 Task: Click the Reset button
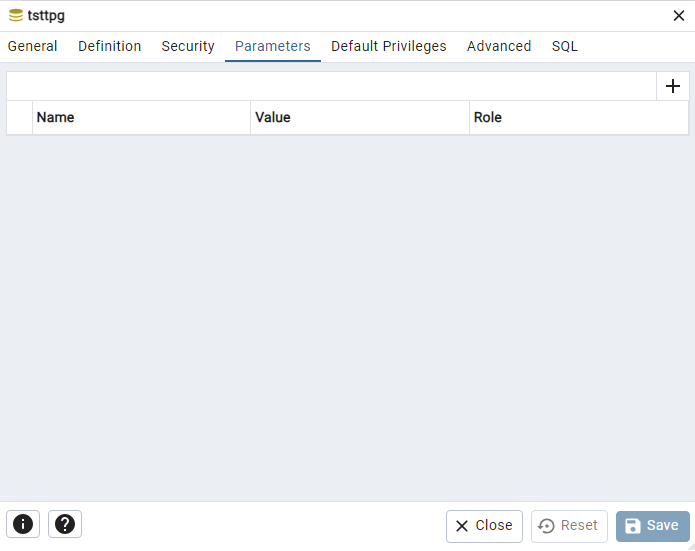pyautogui.click(x=569, y=526)
